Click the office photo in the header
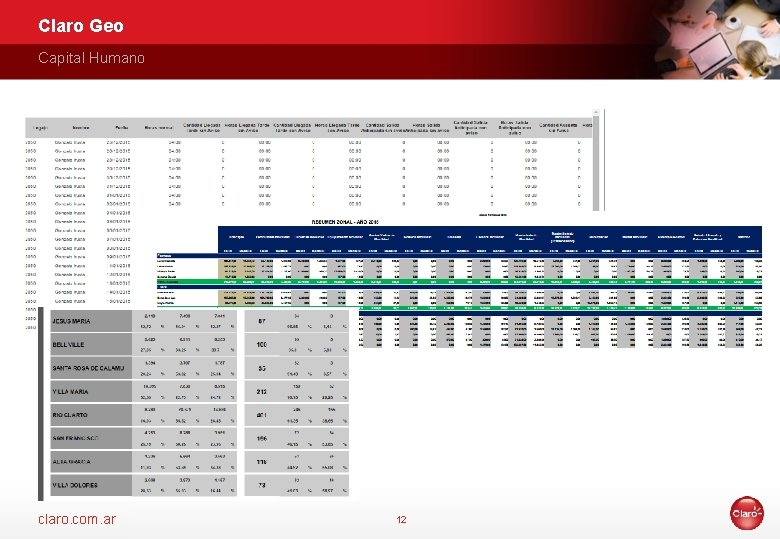Image resolution: width=780 pixels, height=539 pixels. click(717, 39)
